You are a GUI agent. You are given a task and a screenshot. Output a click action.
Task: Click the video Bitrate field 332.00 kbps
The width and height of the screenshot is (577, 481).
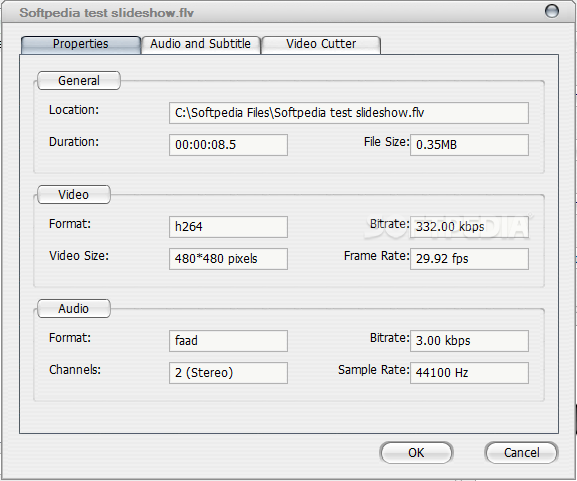(x=469, y=227)
